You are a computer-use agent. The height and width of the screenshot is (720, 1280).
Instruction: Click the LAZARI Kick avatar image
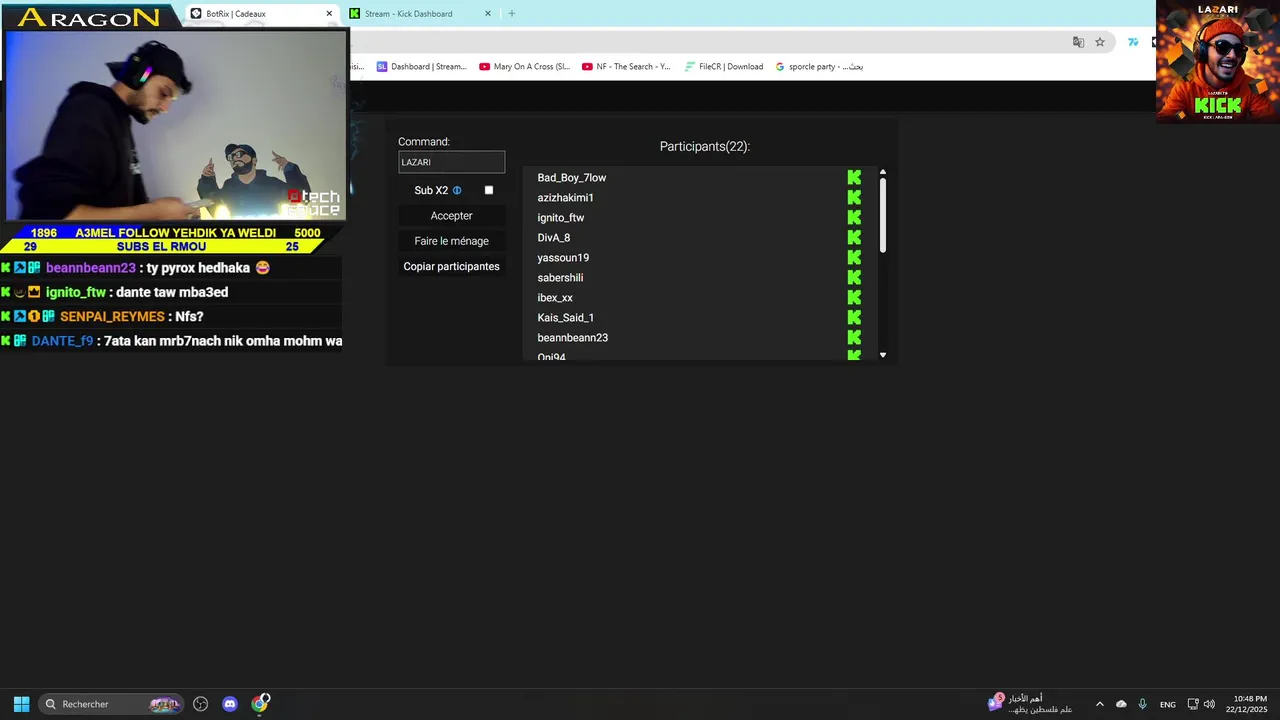[1218, 61]
